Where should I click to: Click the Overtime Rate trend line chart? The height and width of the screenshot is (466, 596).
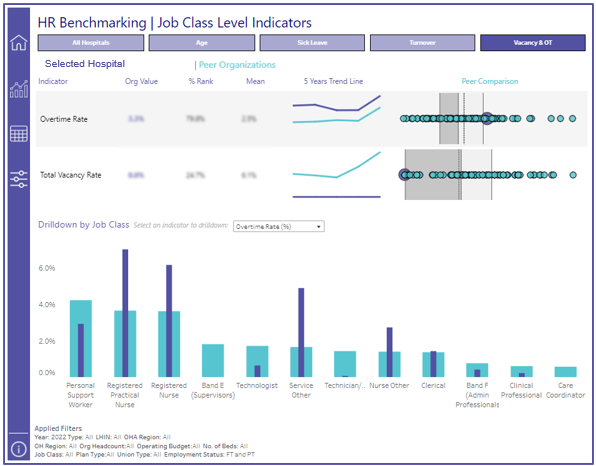point(336,109)
